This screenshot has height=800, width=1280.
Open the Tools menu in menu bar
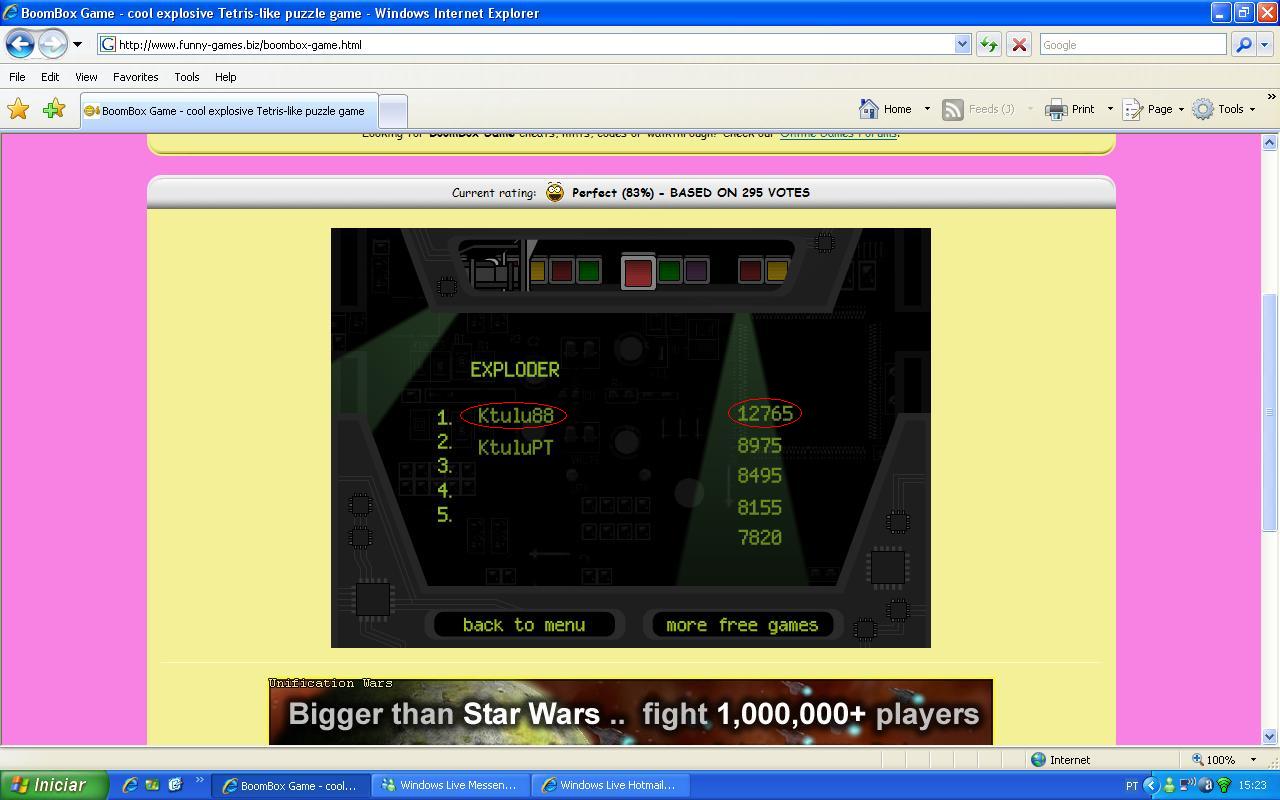pos(186,77)
